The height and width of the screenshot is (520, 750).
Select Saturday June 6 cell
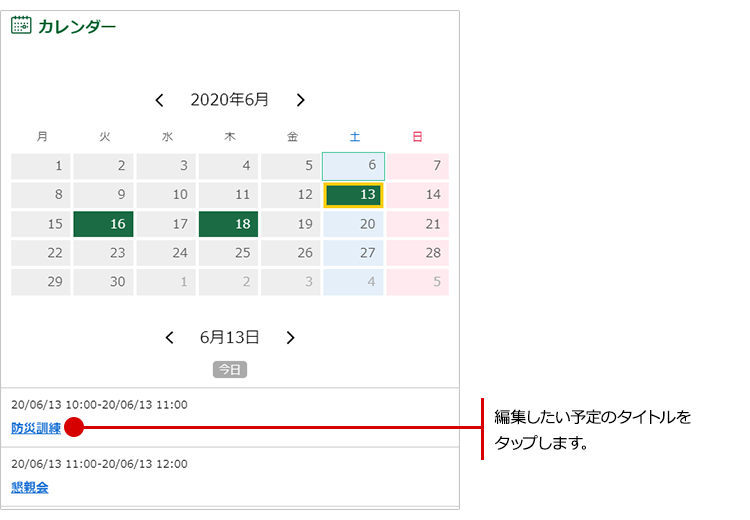354,166
